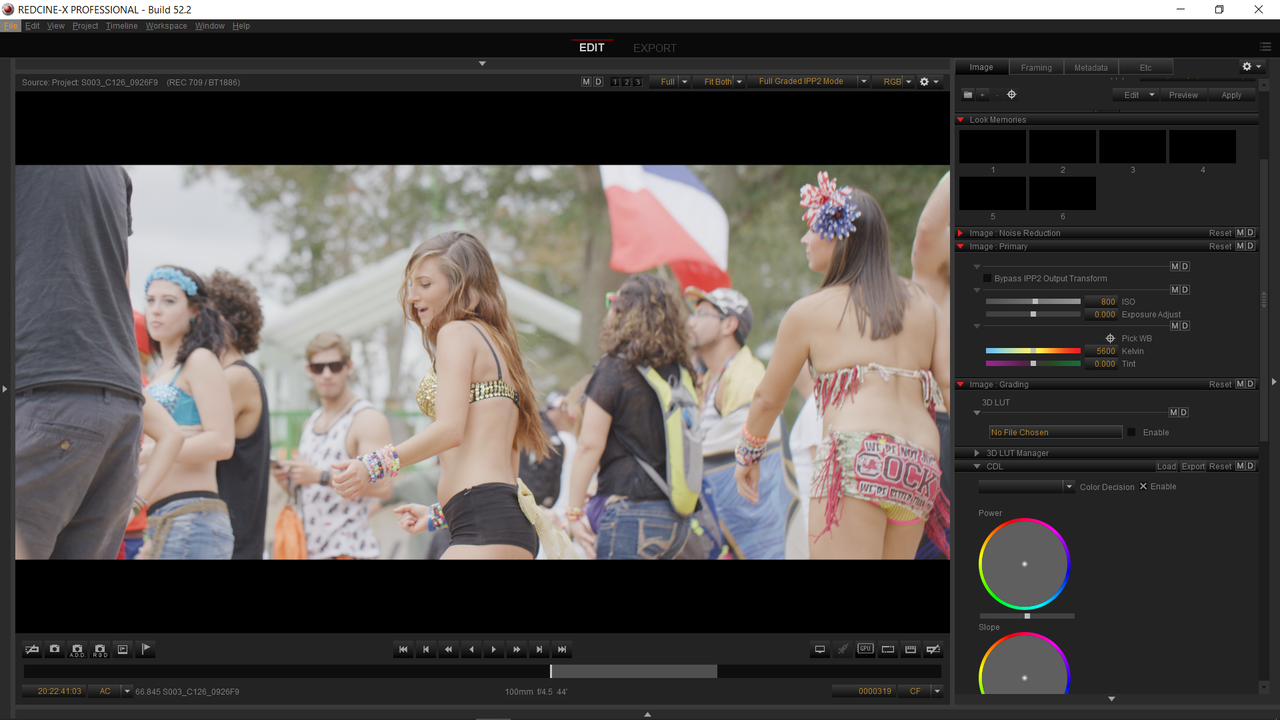Open the Fit Both zoom dropdown
The height and width of the screenshot is (720, 1280).
pyautogui.click(x=719, y=82)
